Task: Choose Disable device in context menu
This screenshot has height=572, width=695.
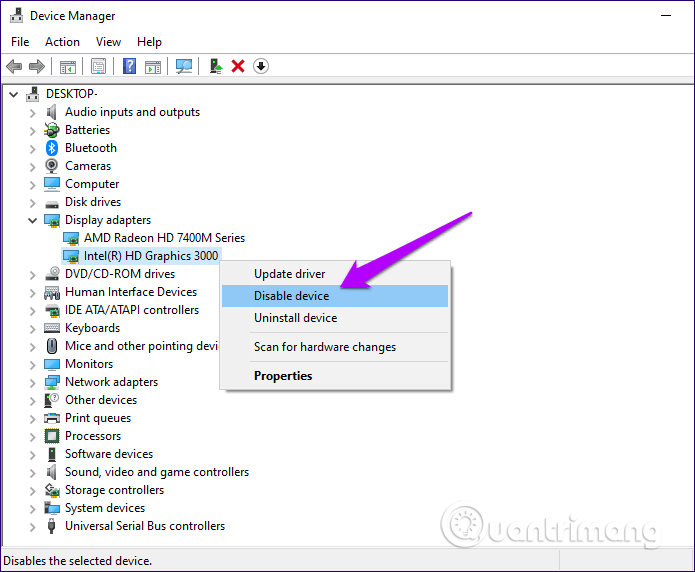Action: click(x=335, y=296)
